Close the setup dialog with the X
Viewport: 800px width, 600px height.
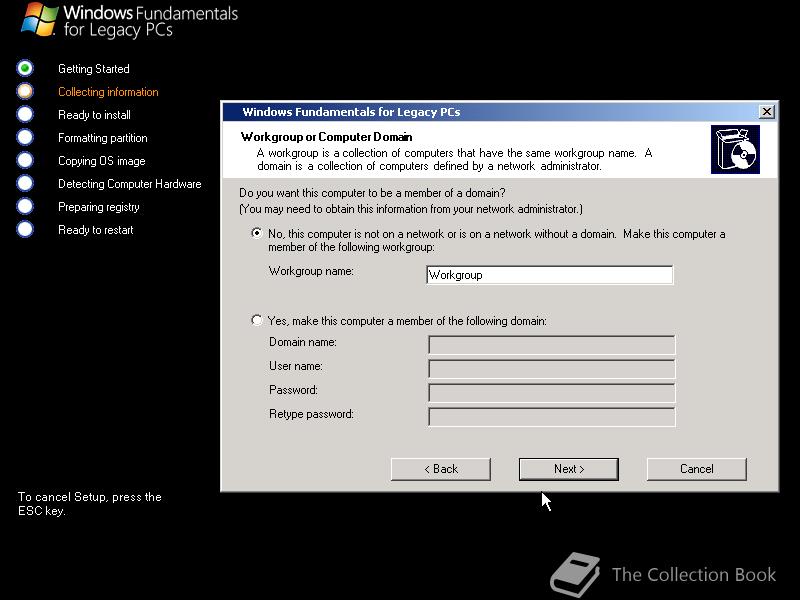point(766,112)
